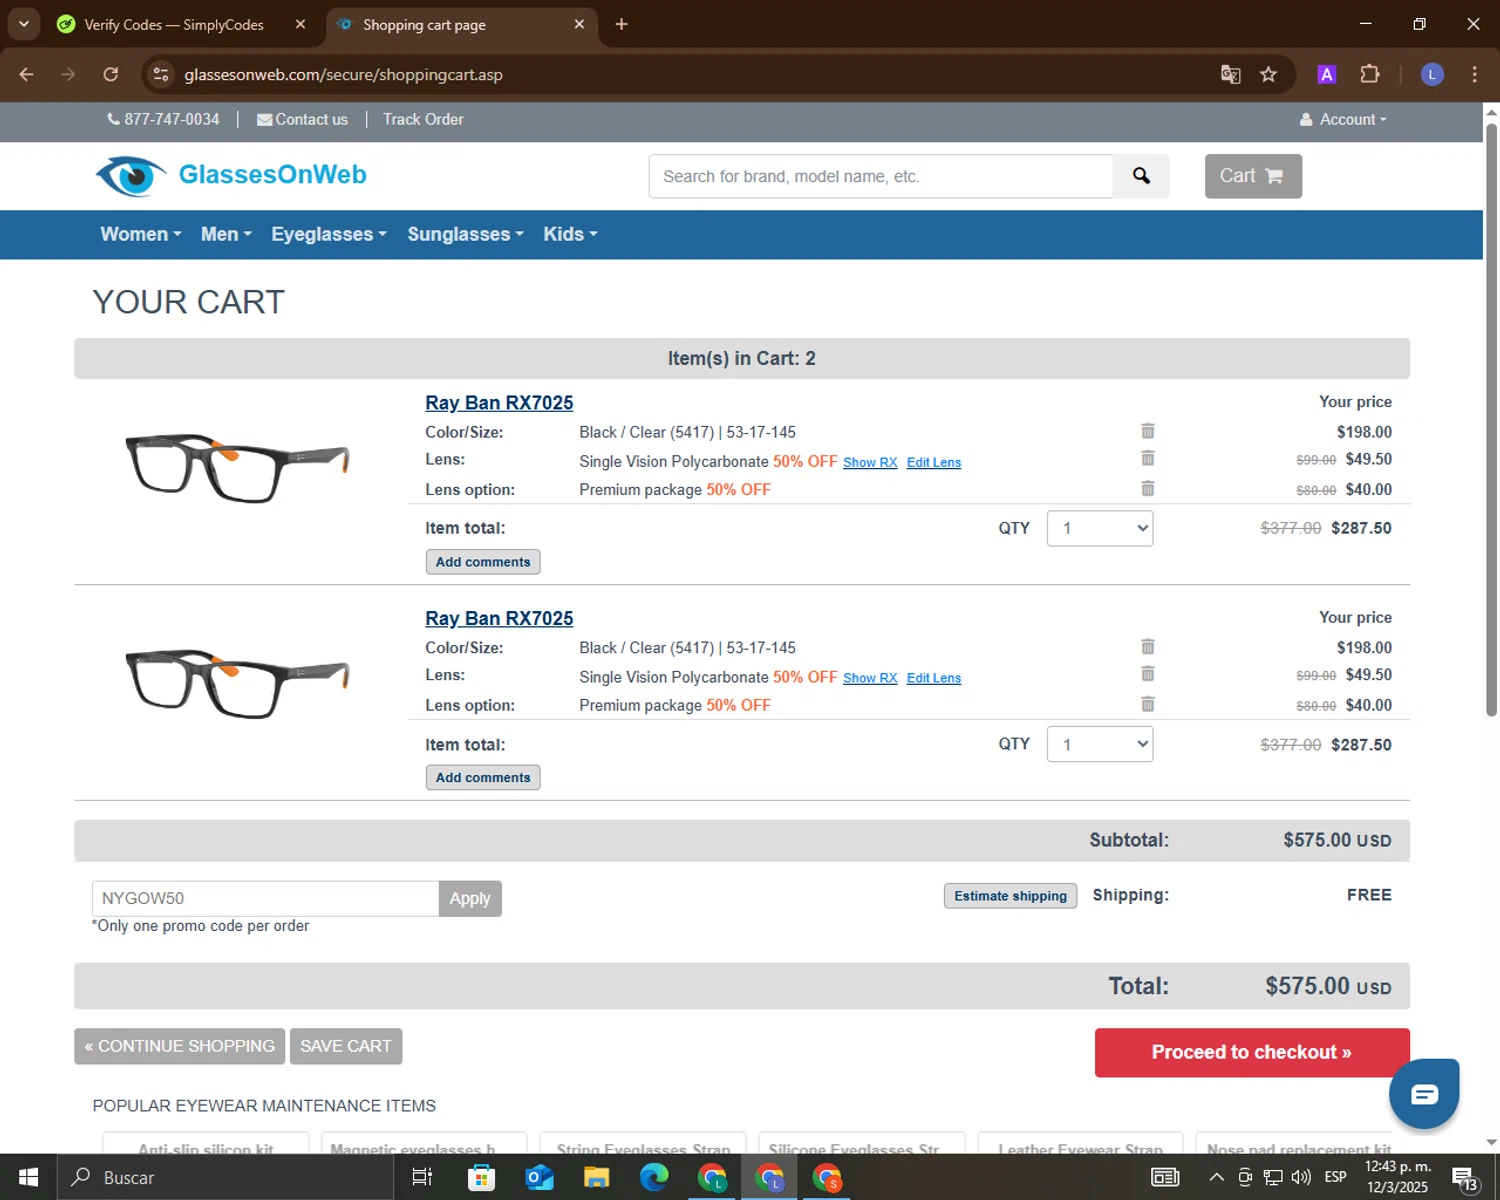Screen dimensions: 1500x1200
Task: Remove lens line from second Ray Ban item
Action: point(1148,674)
